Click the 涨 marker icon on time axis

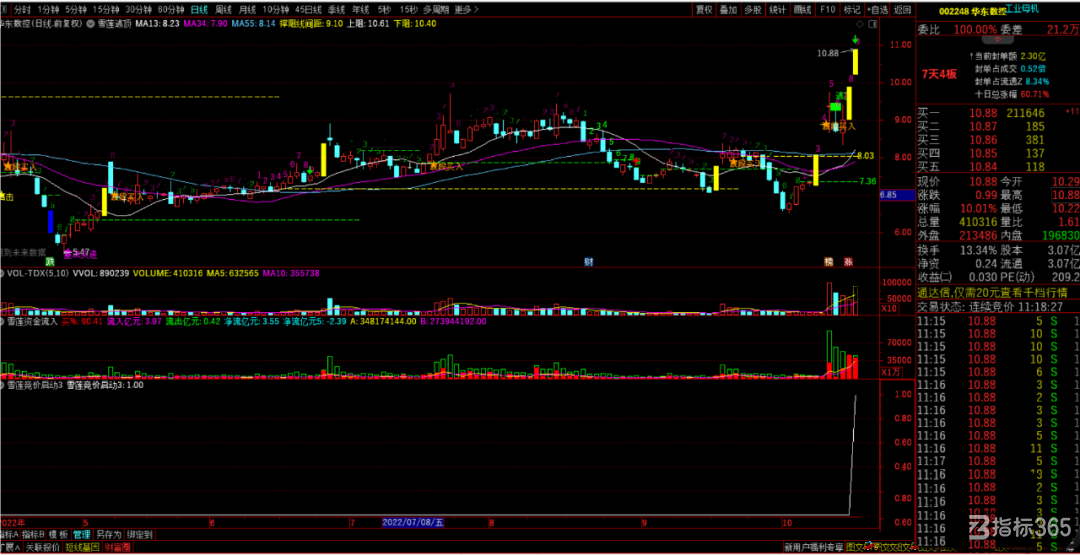pyautogui.click(x=849, y=262)
